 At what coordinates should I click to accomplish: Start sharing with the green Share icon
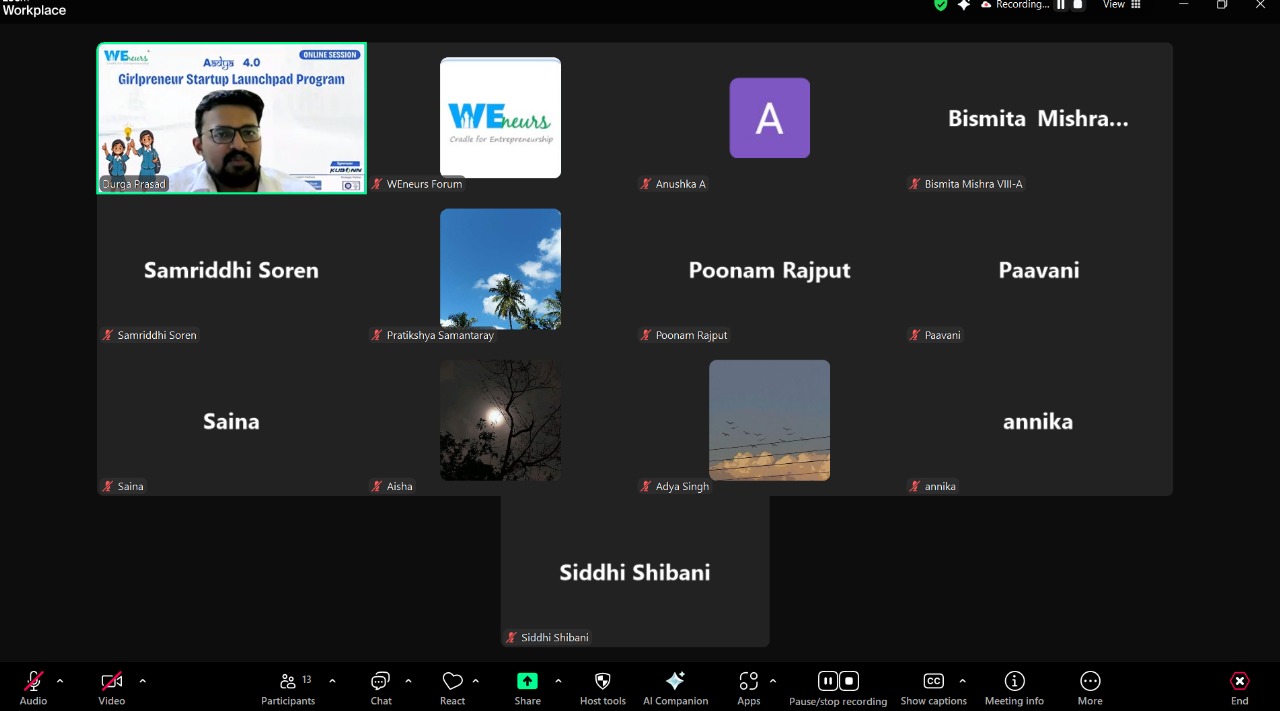[x=527, y=682]
